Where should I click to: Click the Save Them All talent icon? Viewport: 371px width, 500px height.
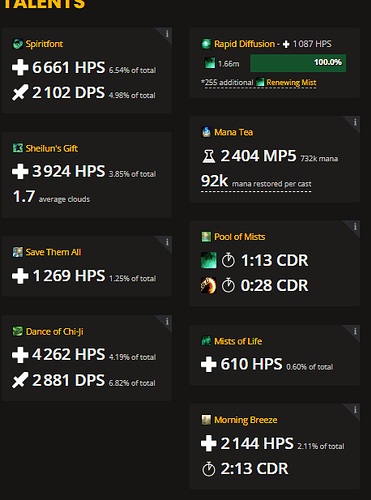pyautogui.click(x=18, y=252)
